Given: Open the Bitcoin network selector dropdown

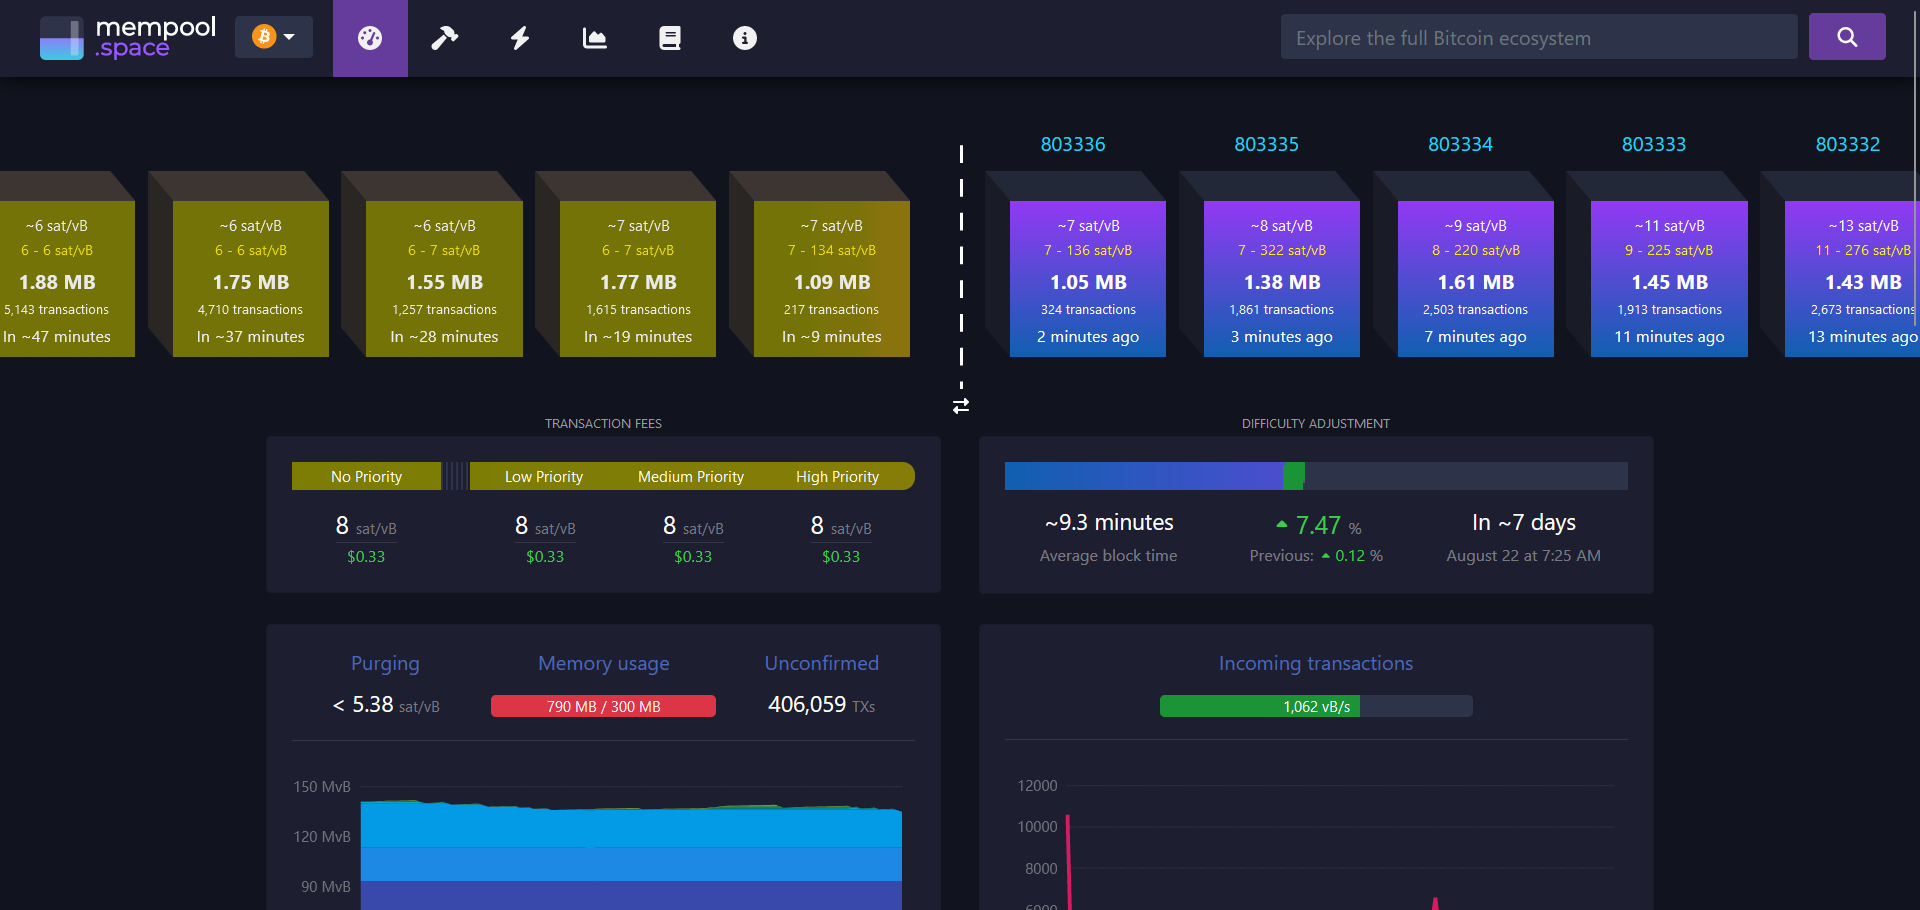Looking at the screenshot, I should (273, 37).
